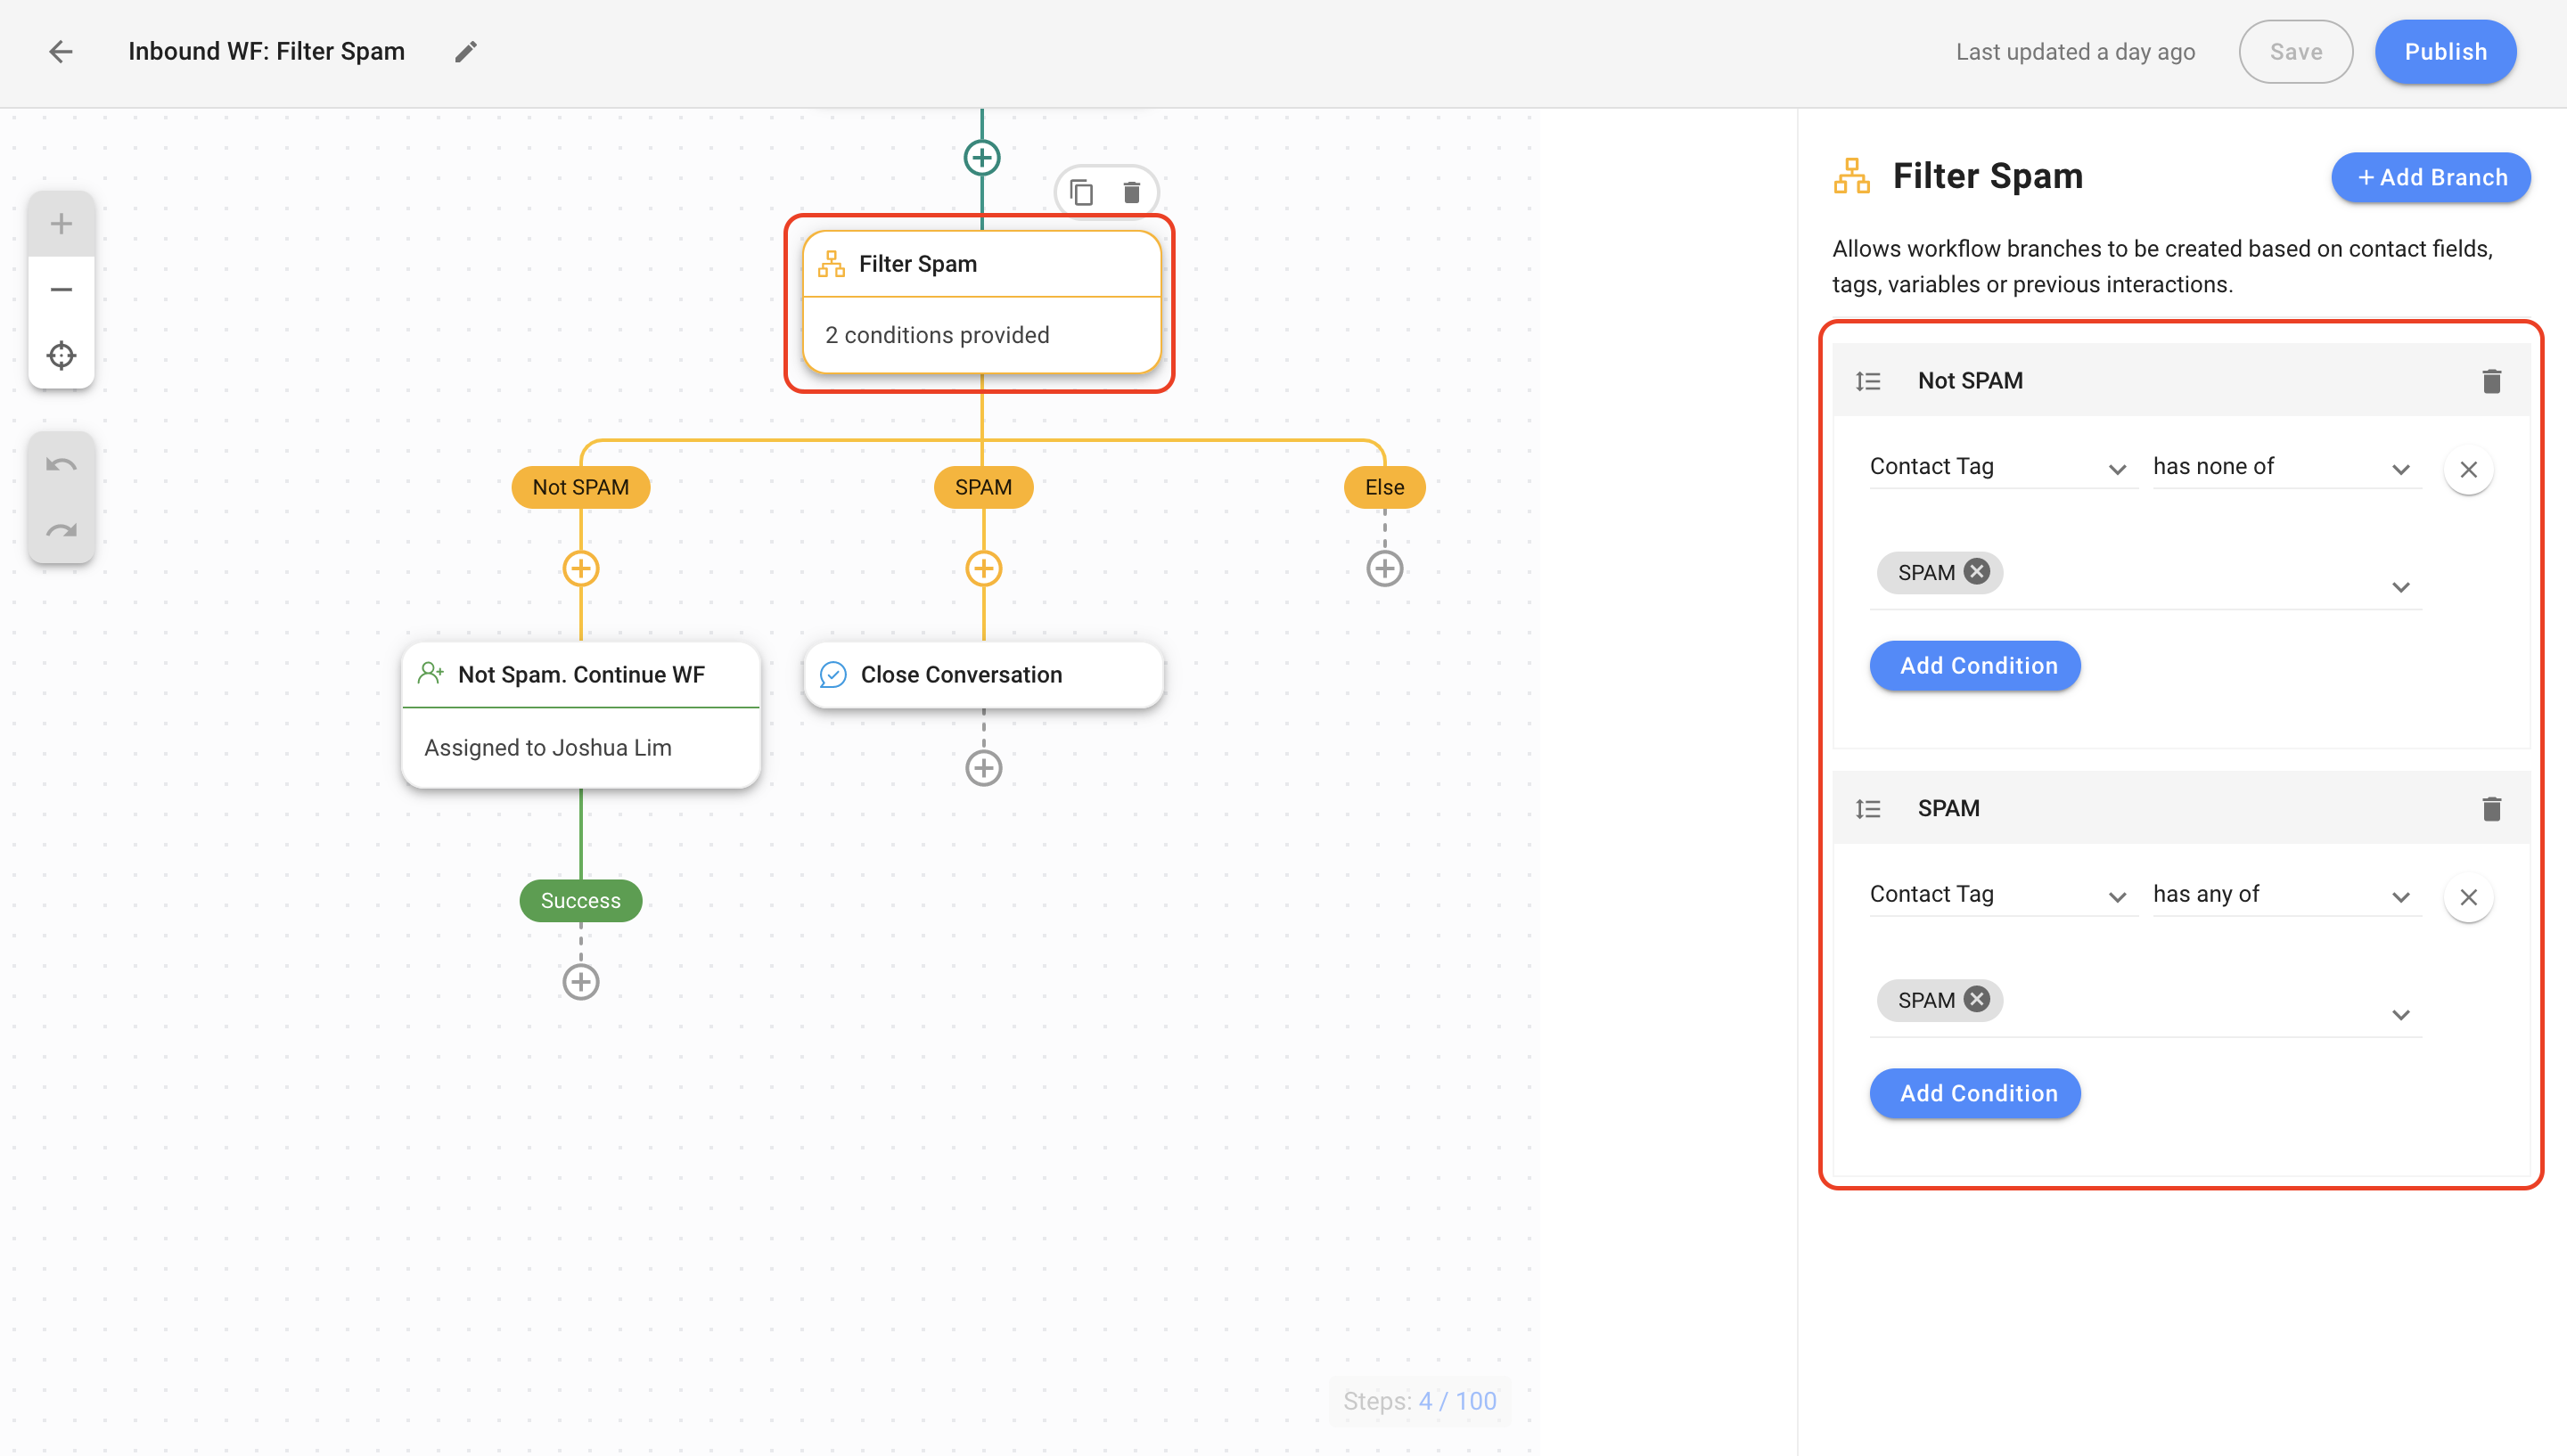
Task: Click the pencil icon to rename workflow
Action: (466, 52)
